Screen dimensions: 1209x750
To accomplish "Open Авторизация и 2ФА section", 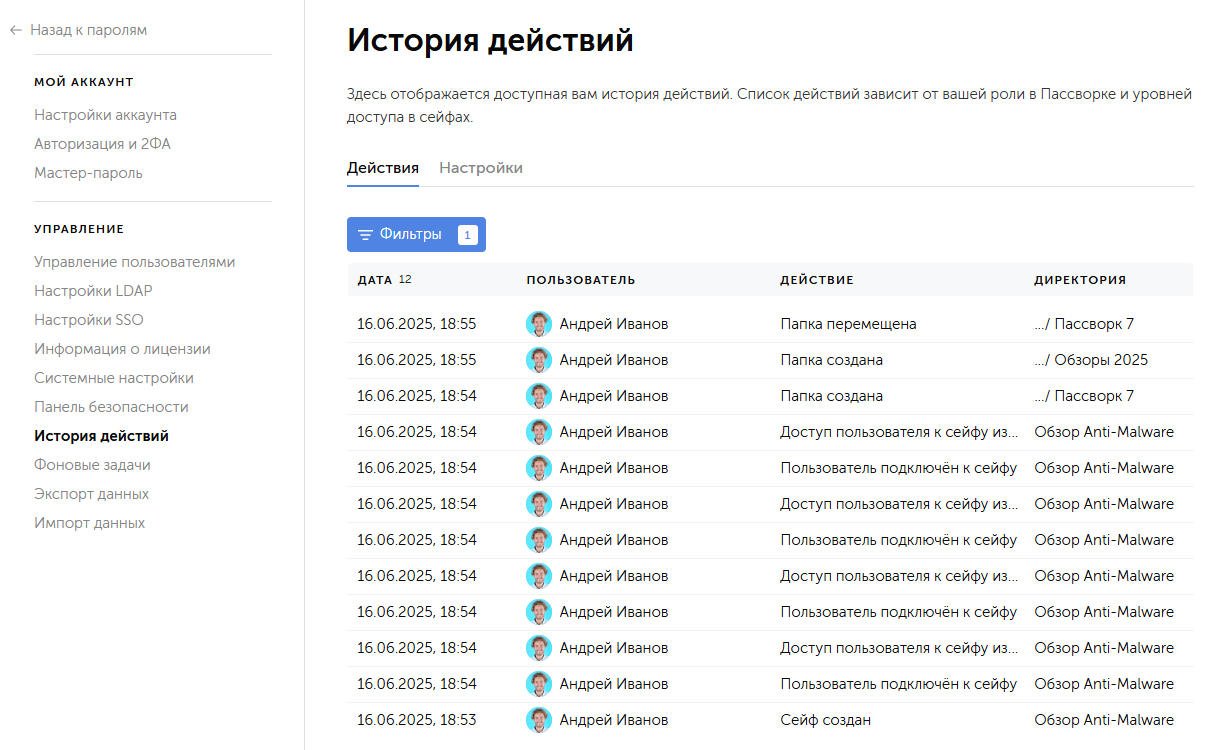I will point(102,144).
